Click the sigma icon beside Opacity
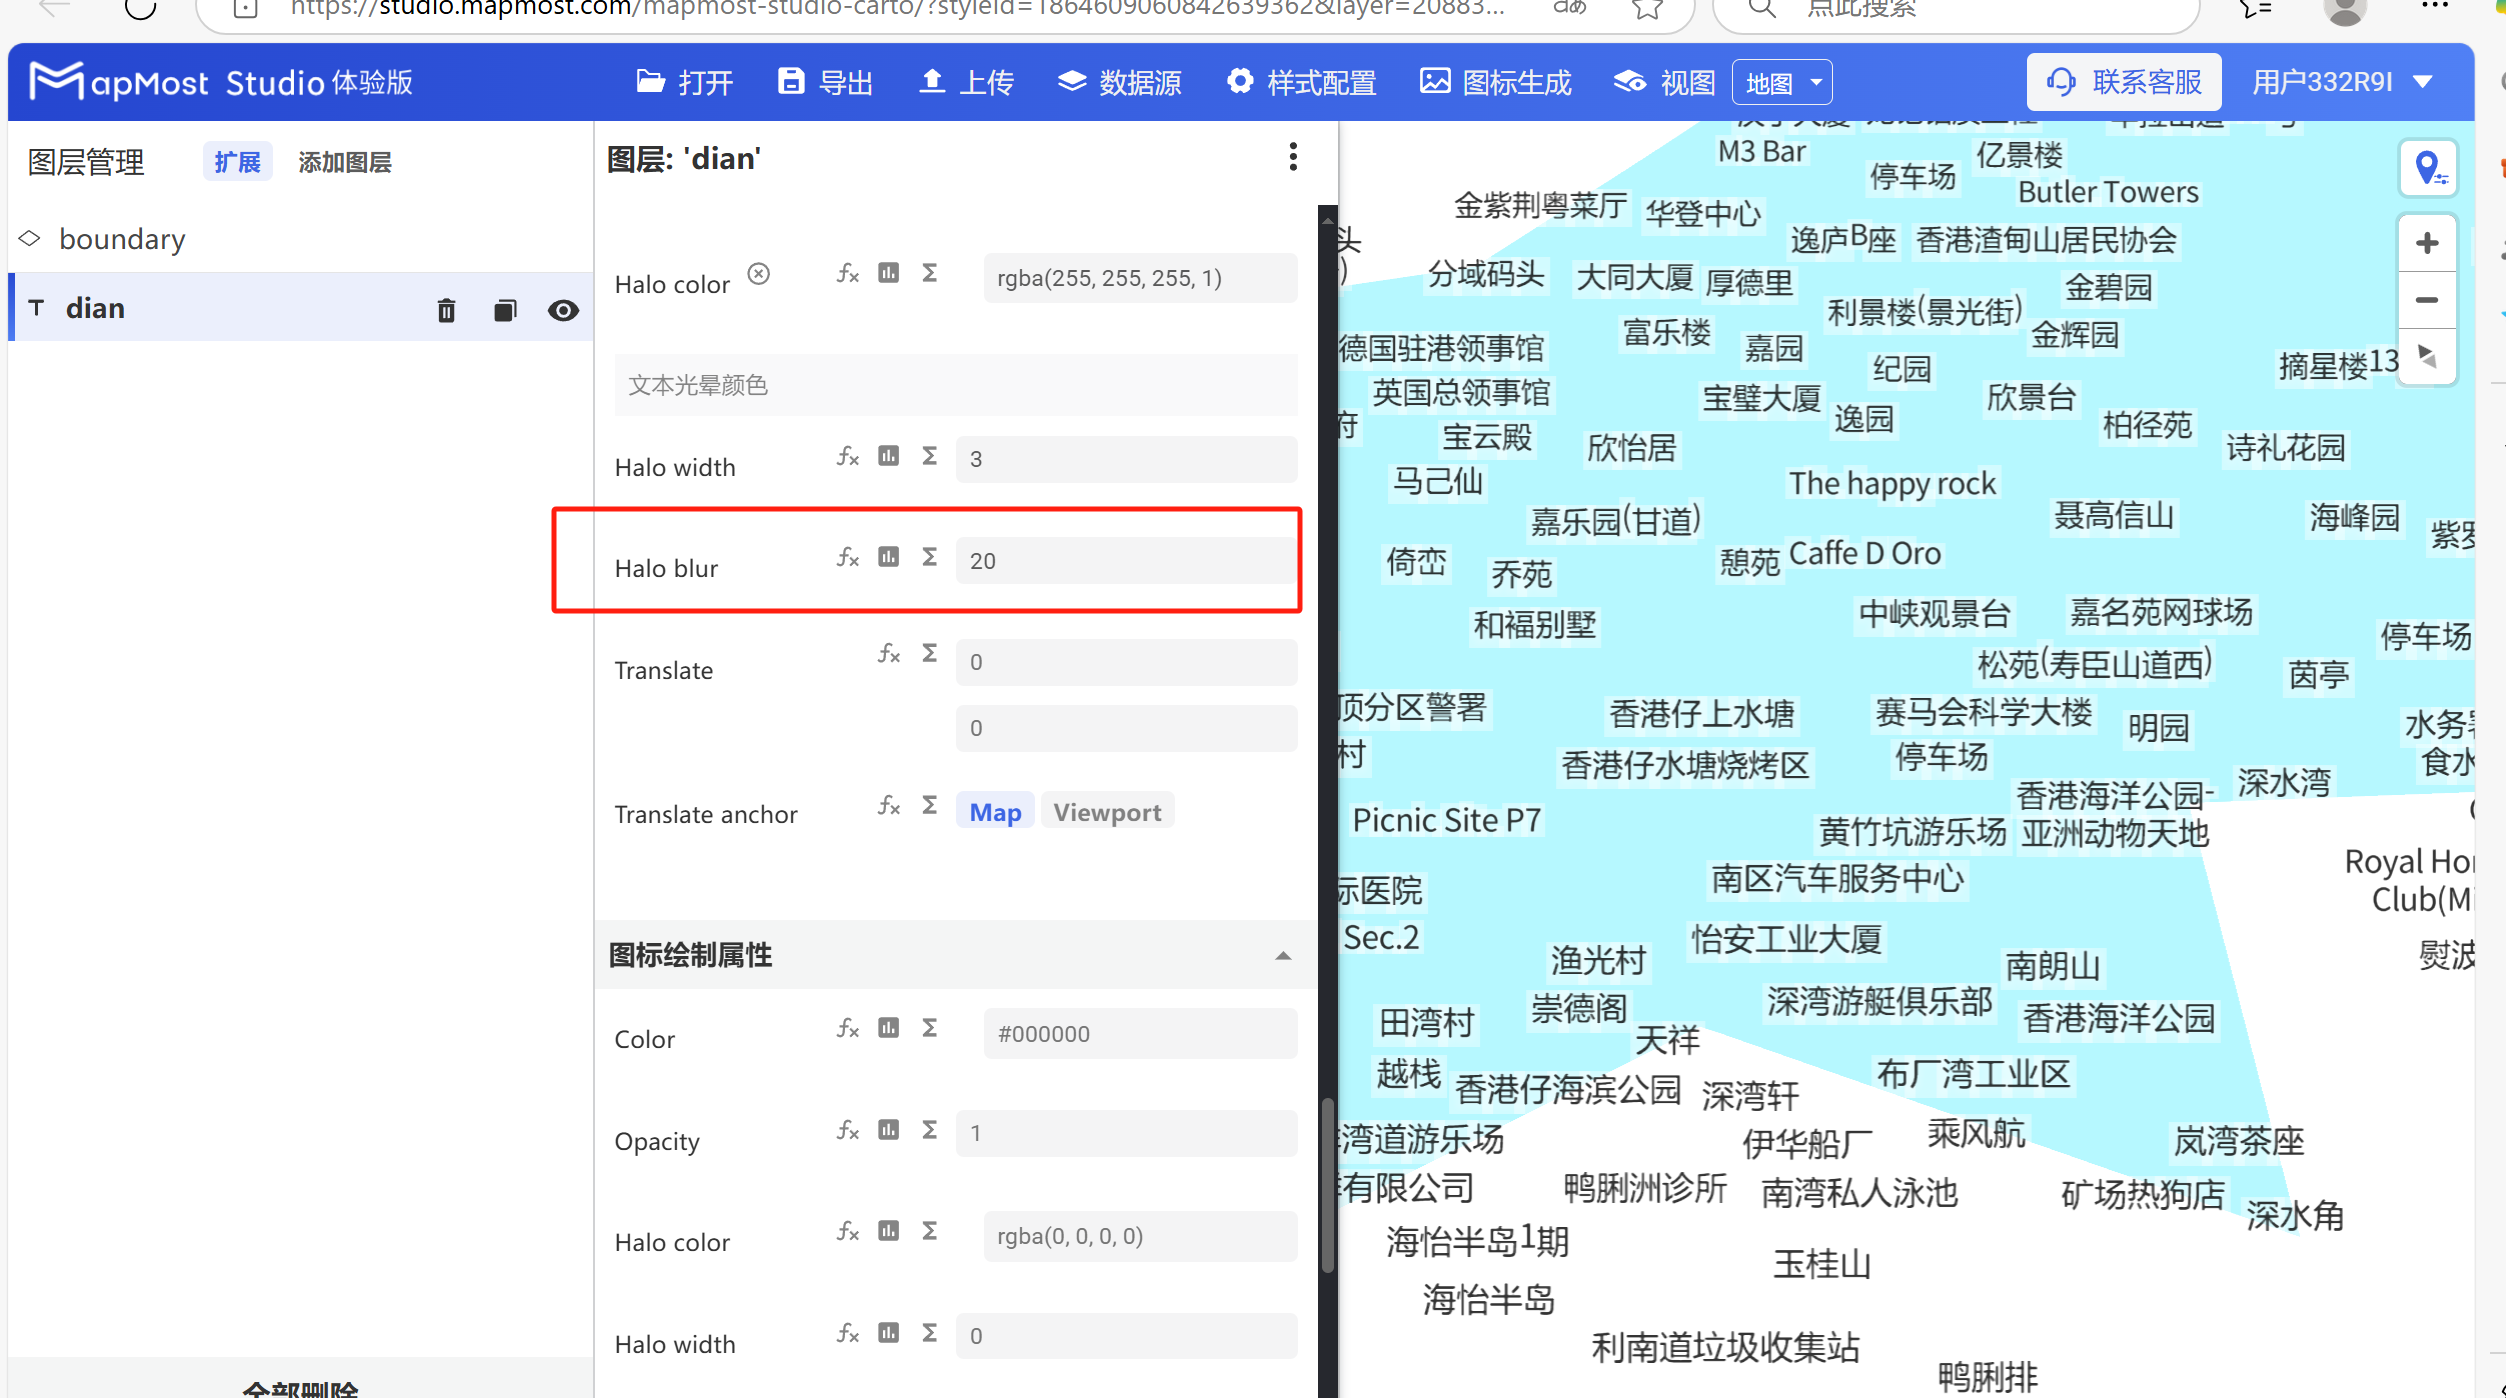Viewport: 2506px width, 1398px height. 929,1130
